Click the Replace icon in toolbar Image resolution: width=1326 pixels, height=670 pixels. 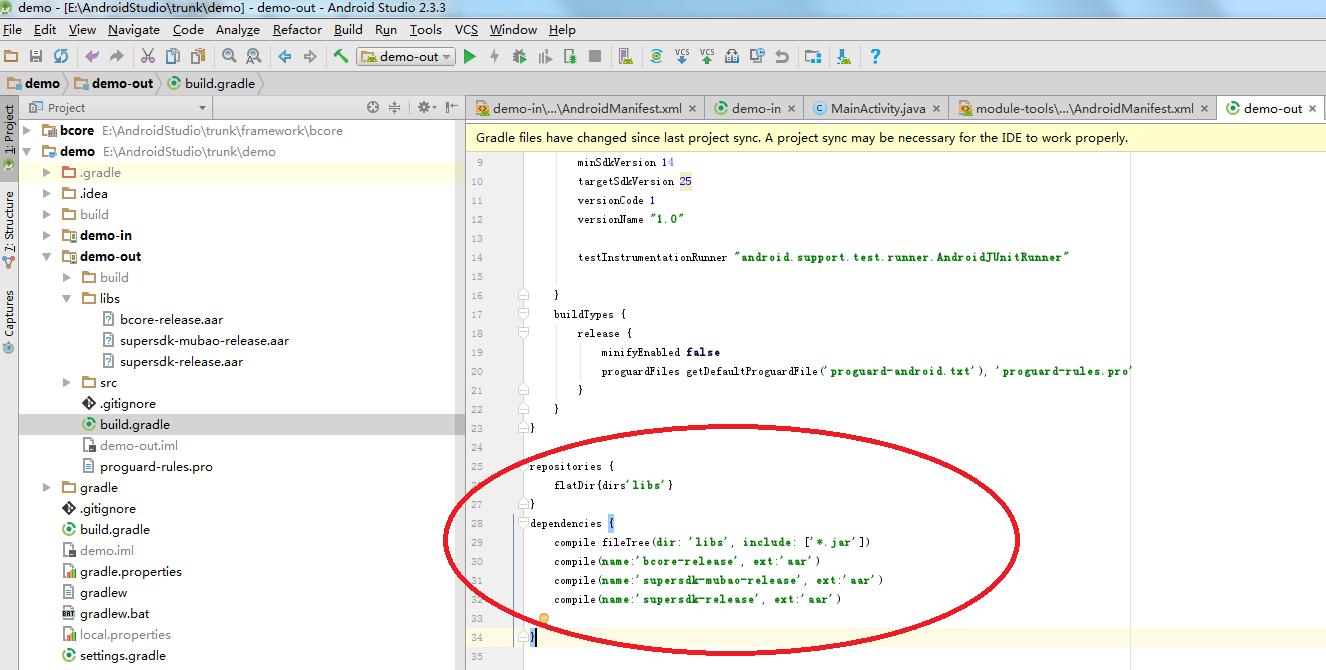coord(254,56)
